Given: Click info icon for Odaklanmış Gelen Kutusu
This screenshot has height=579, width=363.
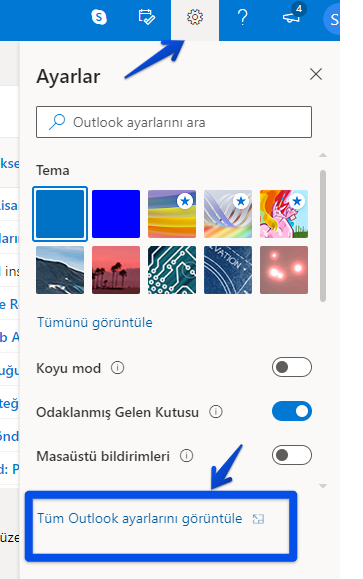Looking at the screenshot, I should point(216,411).
